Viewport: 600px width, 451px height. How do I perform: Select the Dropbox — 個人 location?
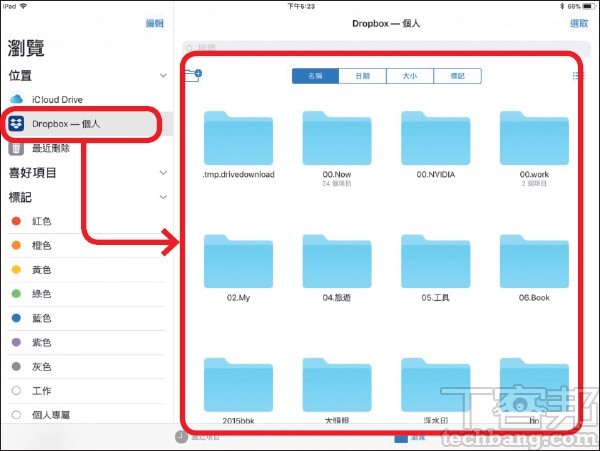pyautogui.click(x=86, y=124)
